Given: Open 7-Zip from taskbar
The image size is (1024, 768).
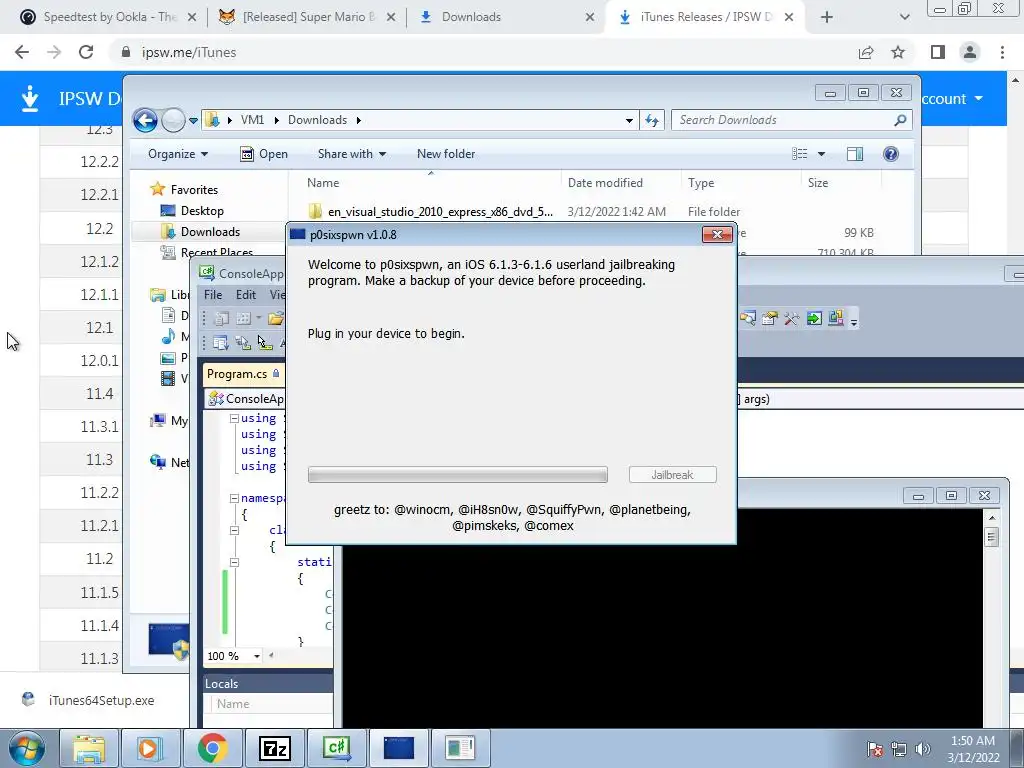Looking at the screenshot, I should pos(274,748).
